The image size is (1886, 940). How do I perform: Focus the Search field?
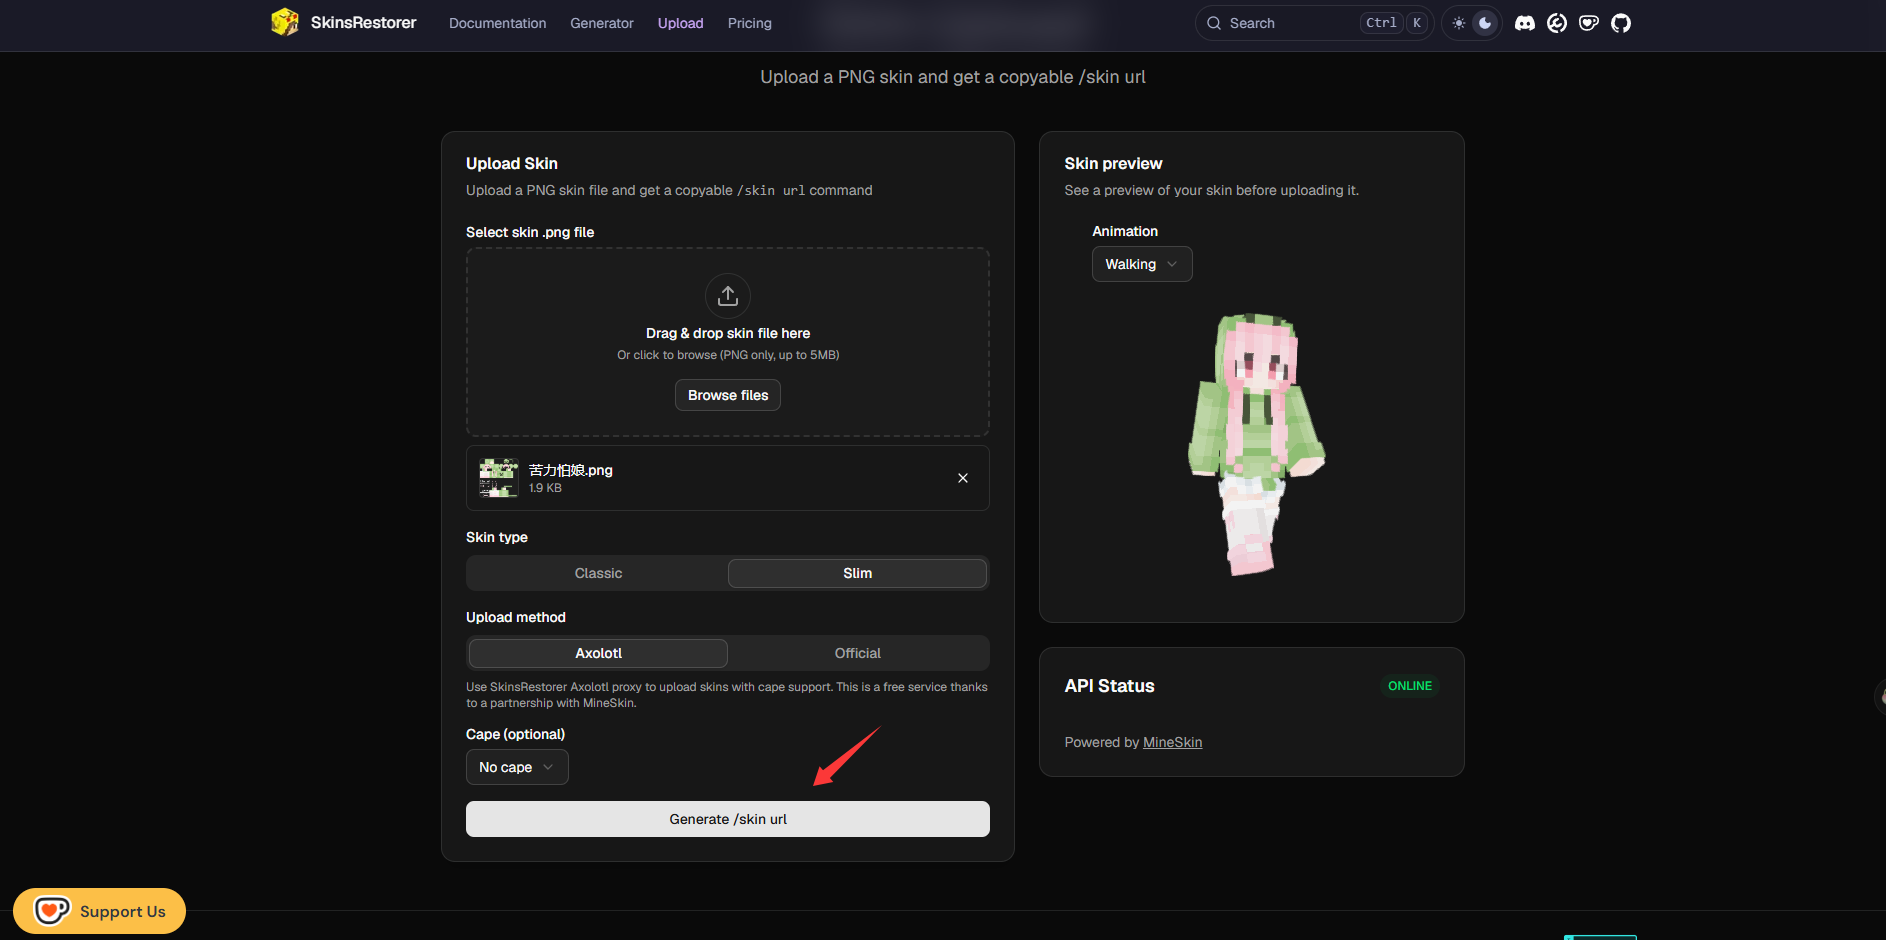[x=1314, y=23]
